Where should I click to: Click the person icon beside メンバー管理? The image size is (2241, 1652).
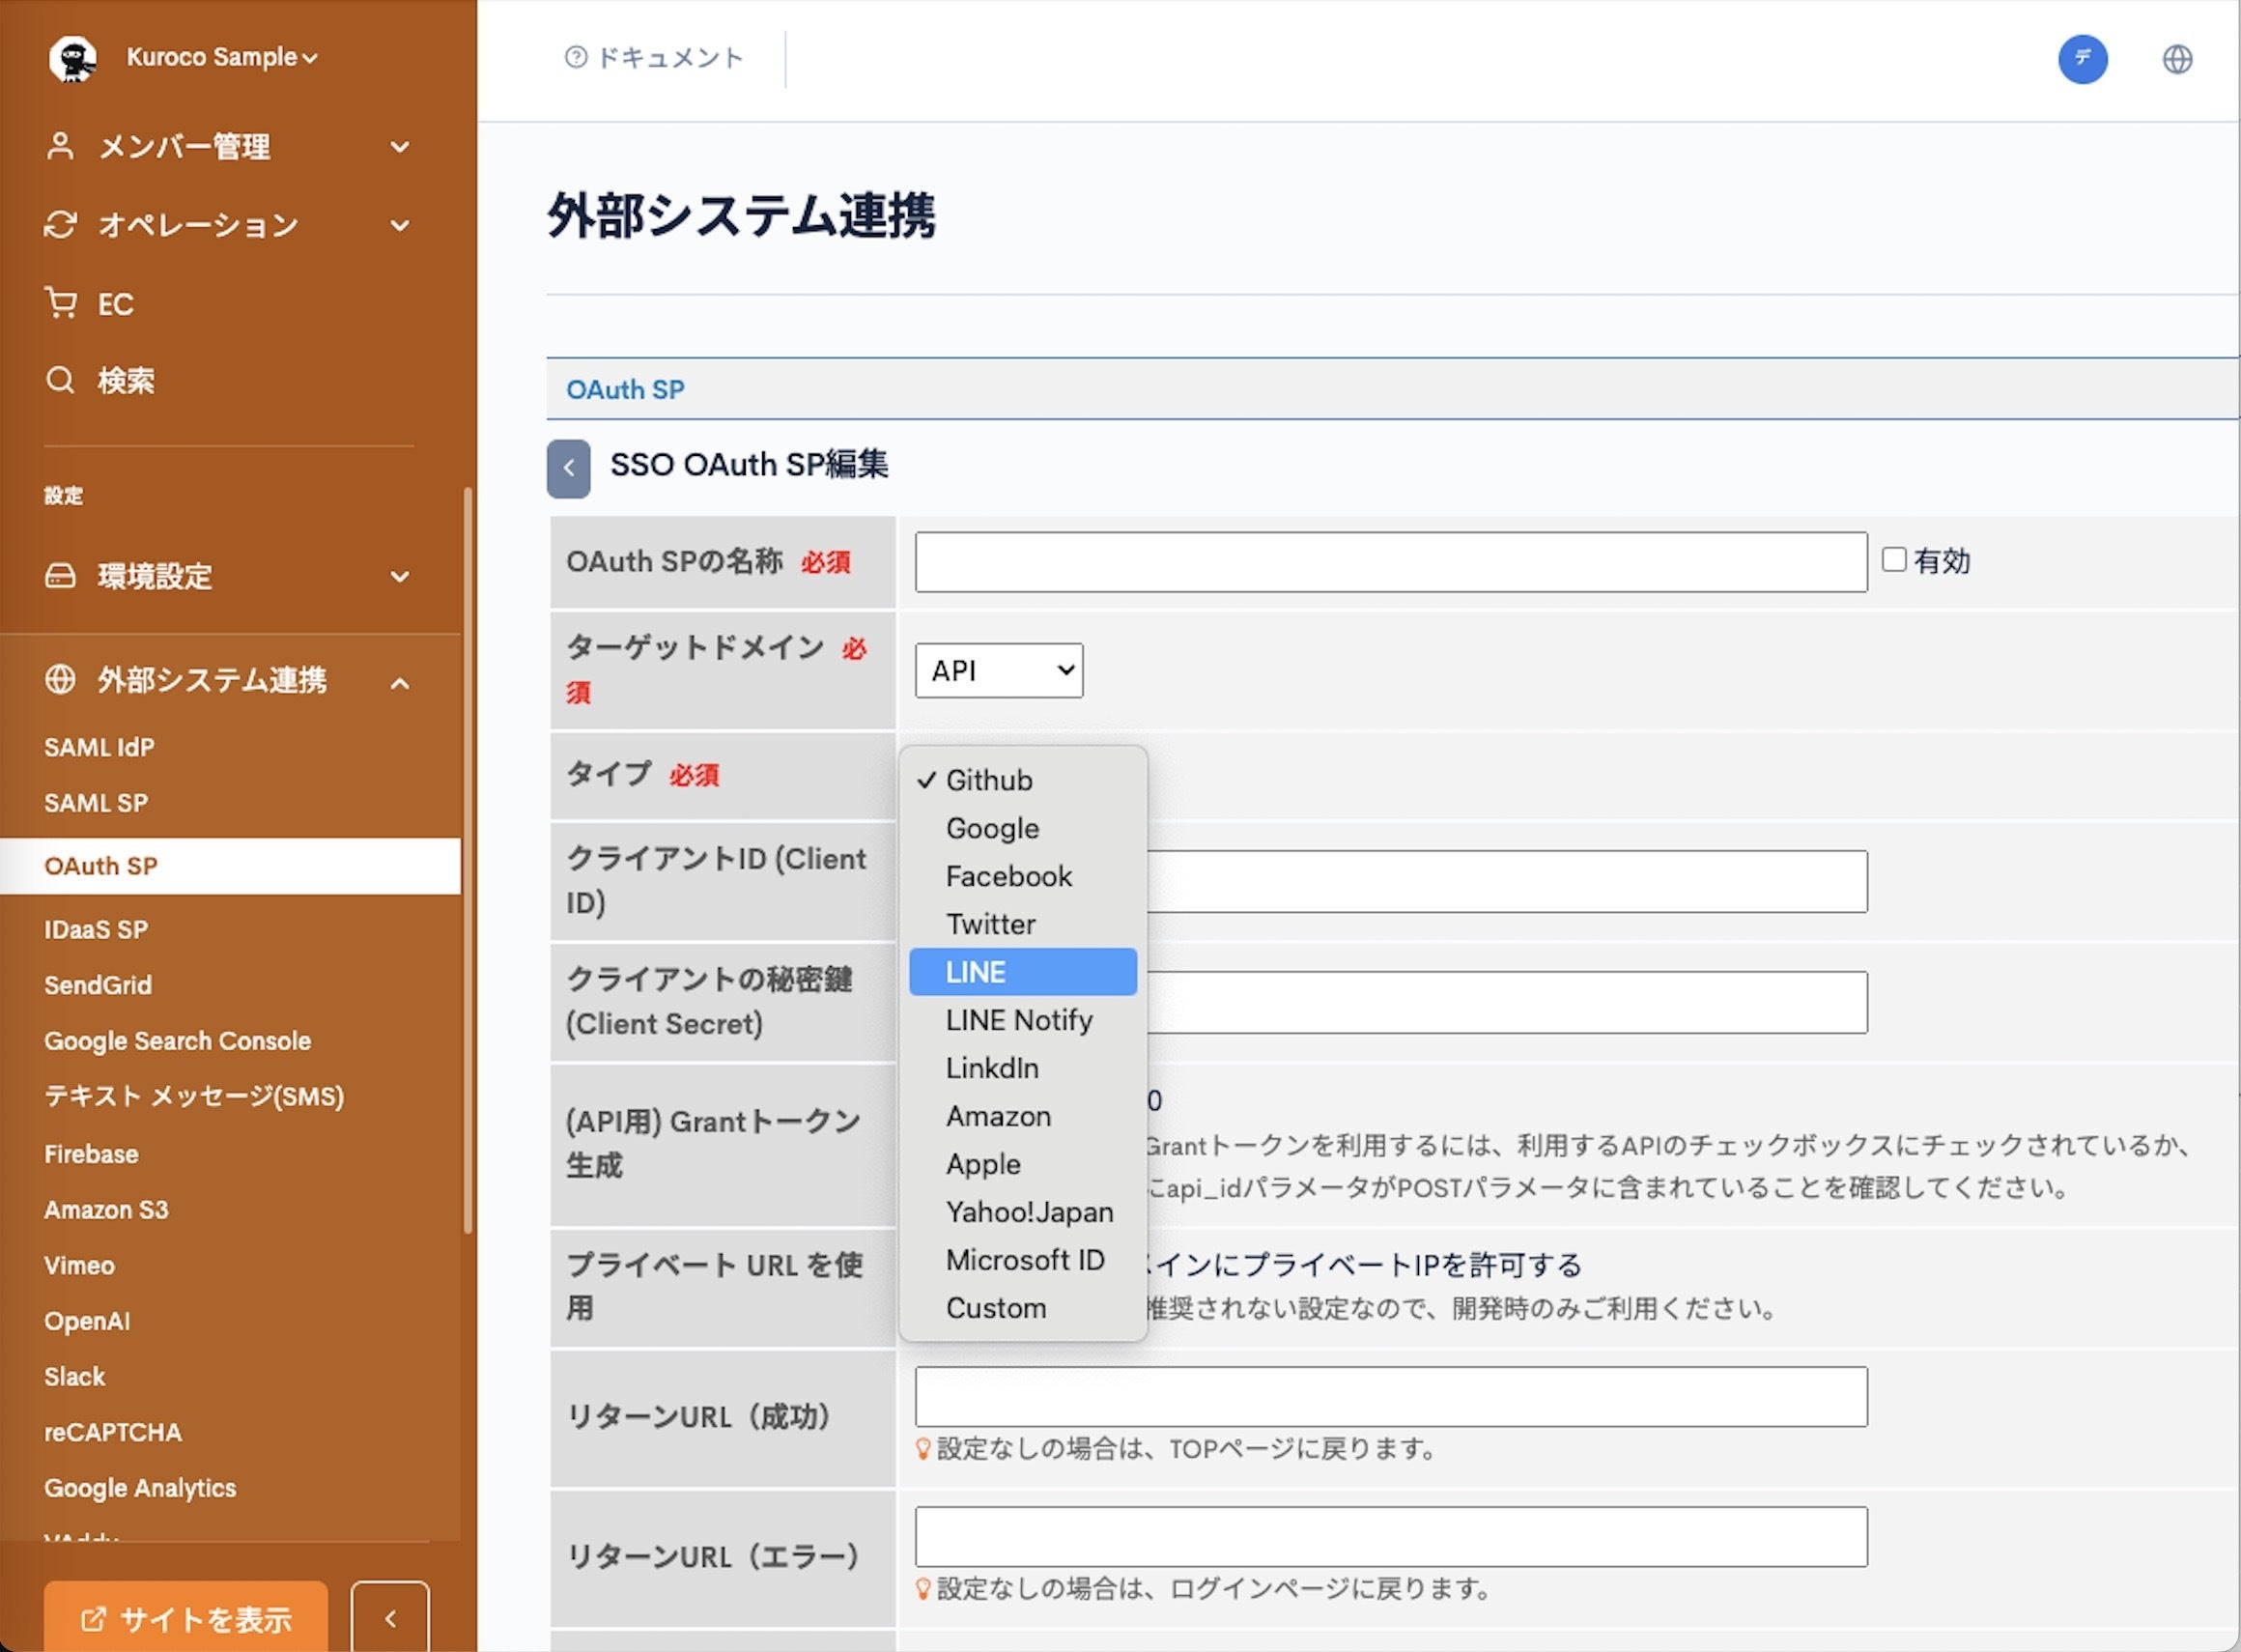click(x=60, y=147)
